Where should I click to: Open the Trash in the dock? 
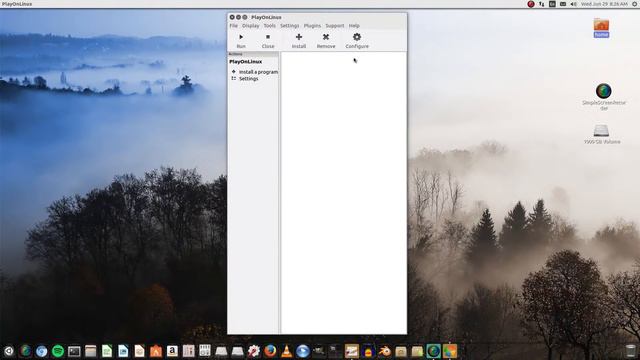(631, 351)
